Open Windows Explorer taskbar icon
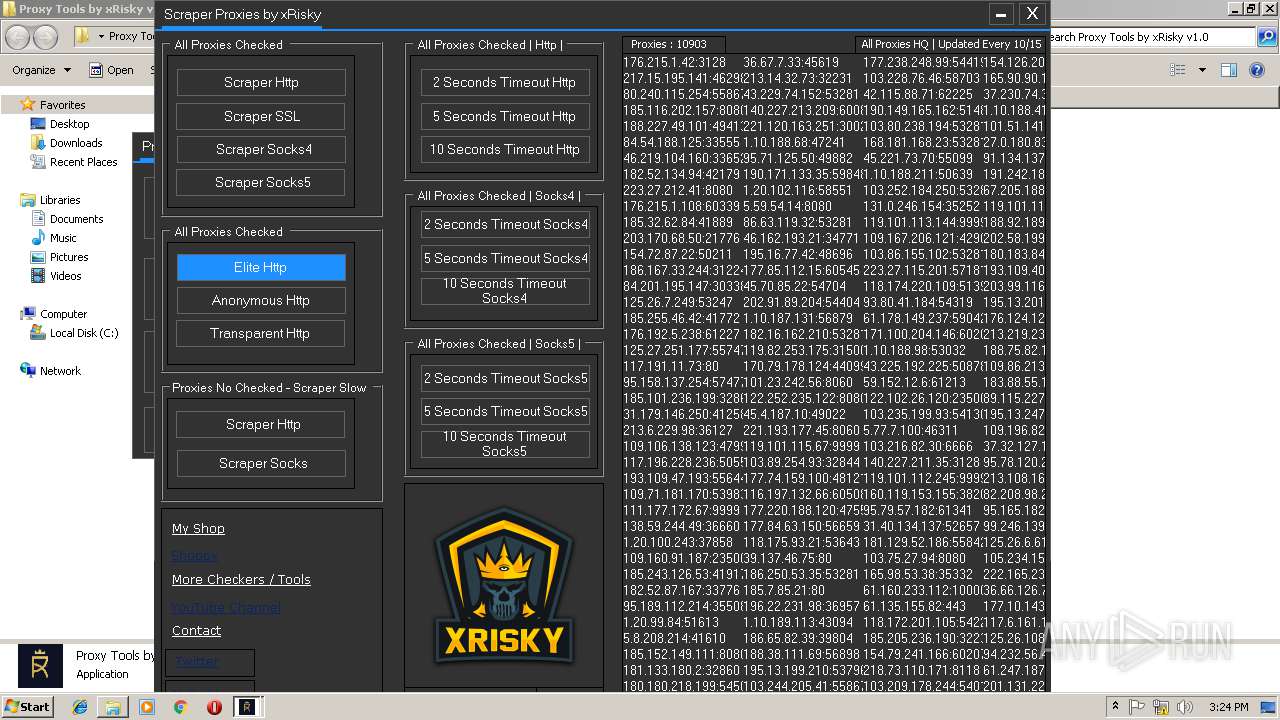This screenshot has width=1280, height=720. (x=113, y=707)
